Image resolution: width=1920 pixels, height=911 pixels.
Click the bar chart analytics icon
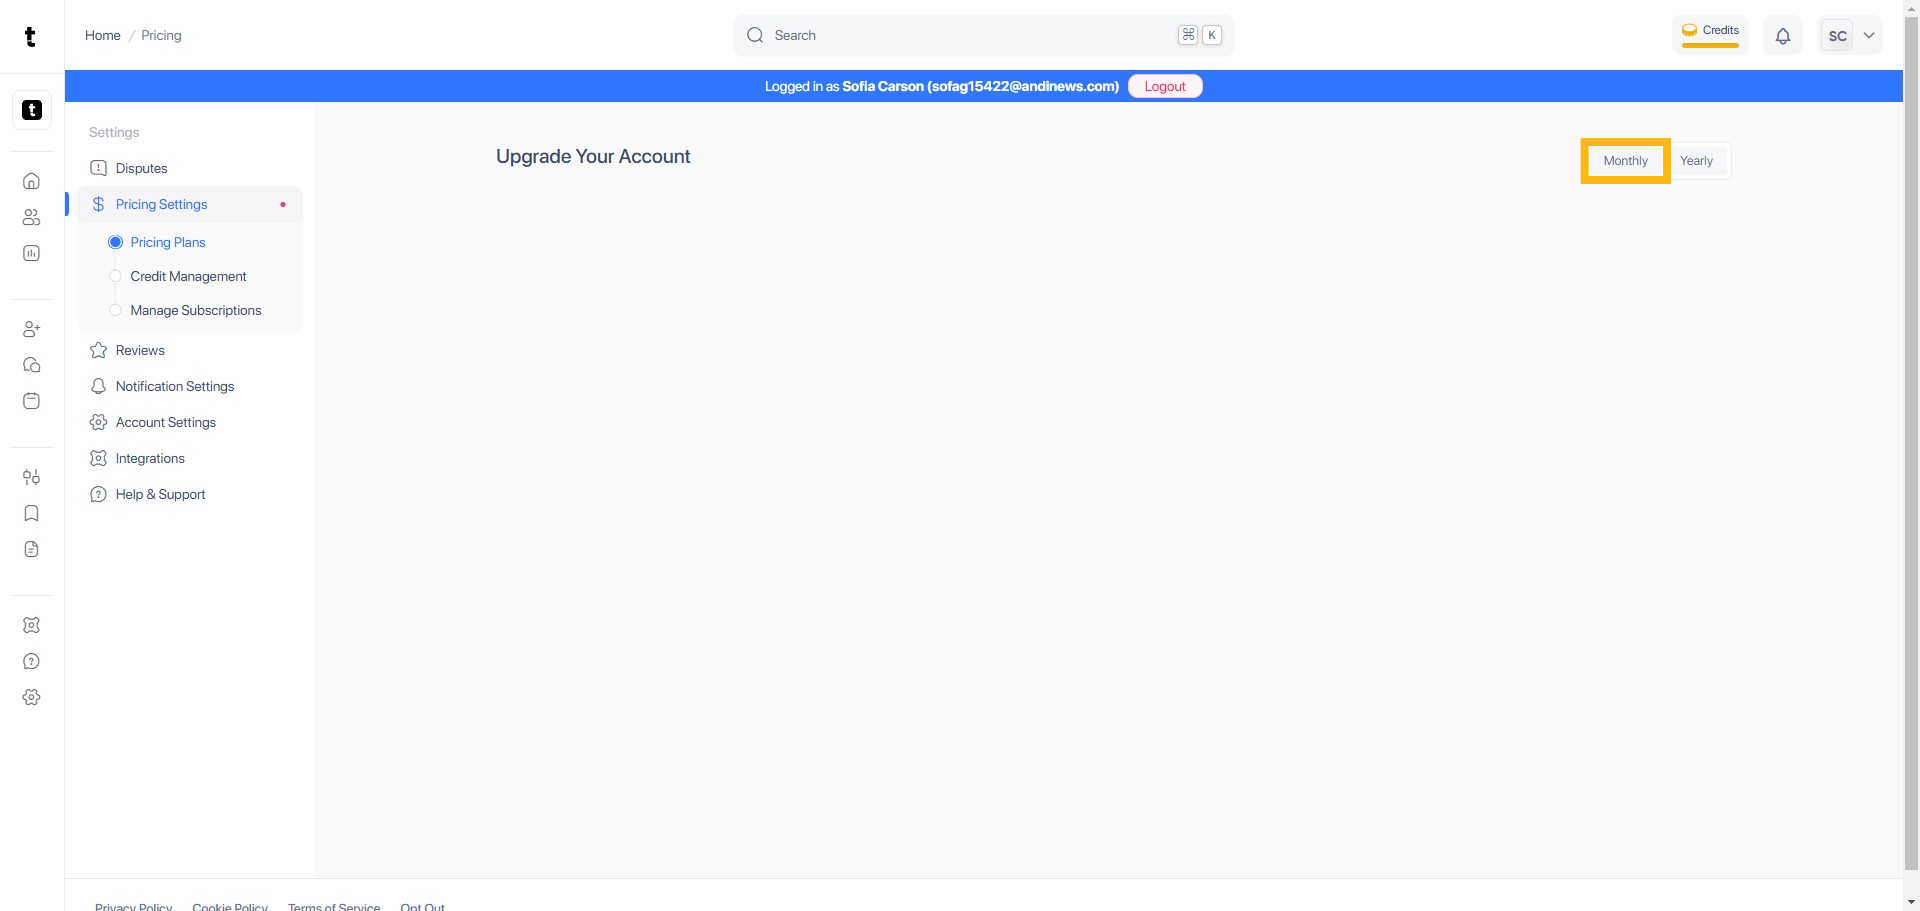pos(32,253)
